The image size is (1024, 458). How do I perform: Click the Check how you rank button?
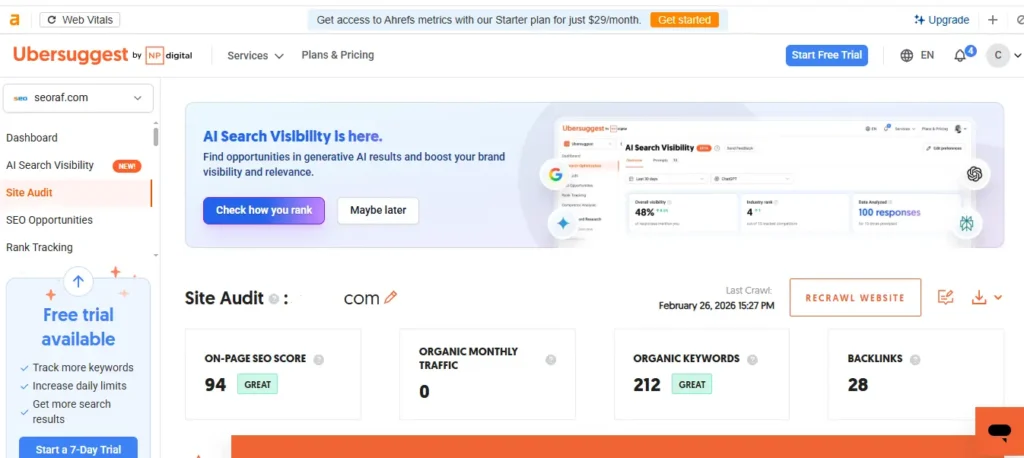[264, 210]
